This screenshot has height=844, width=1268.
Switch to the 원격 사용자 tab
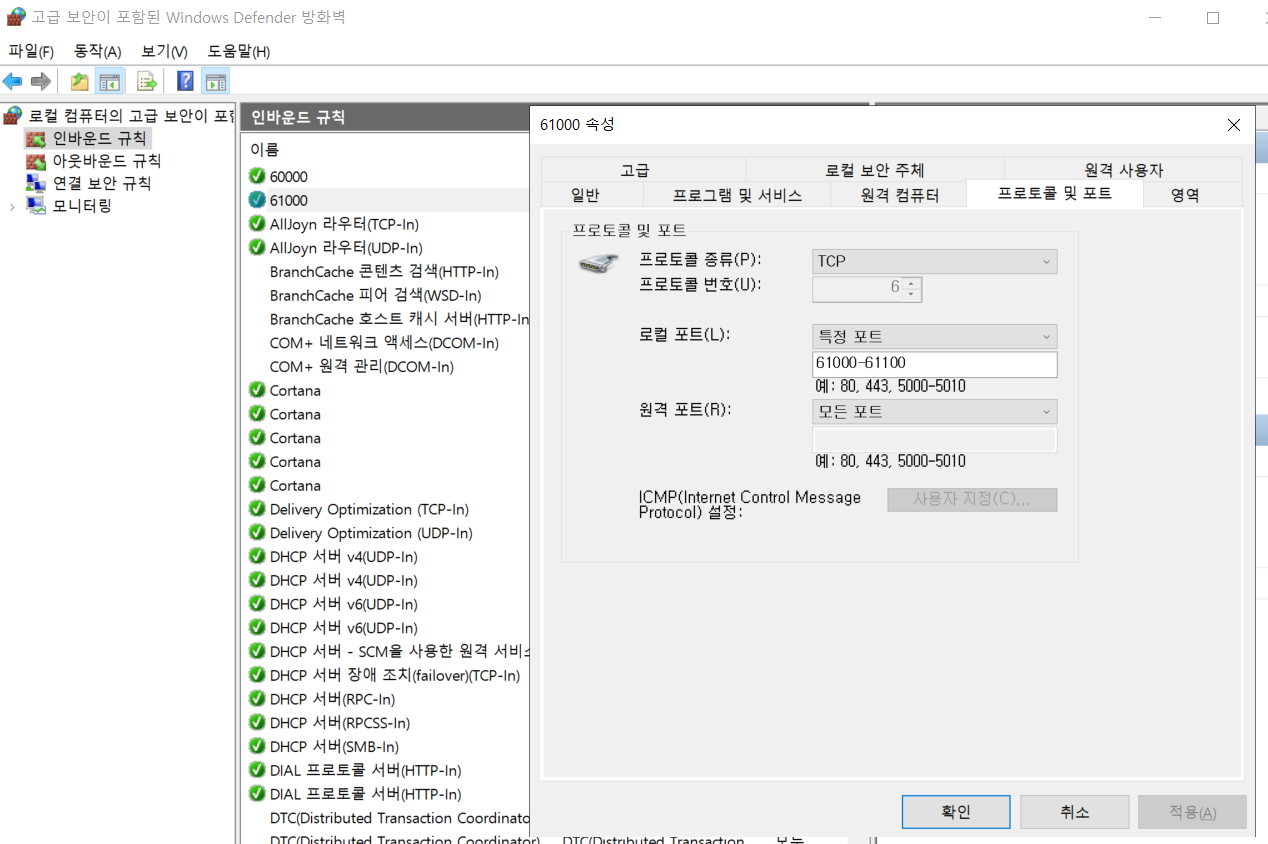[x=1124, y=170]
